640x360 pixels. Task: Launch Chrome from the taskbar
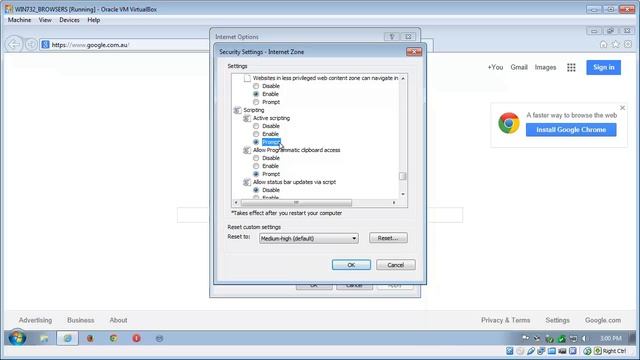tap(113, 338)
